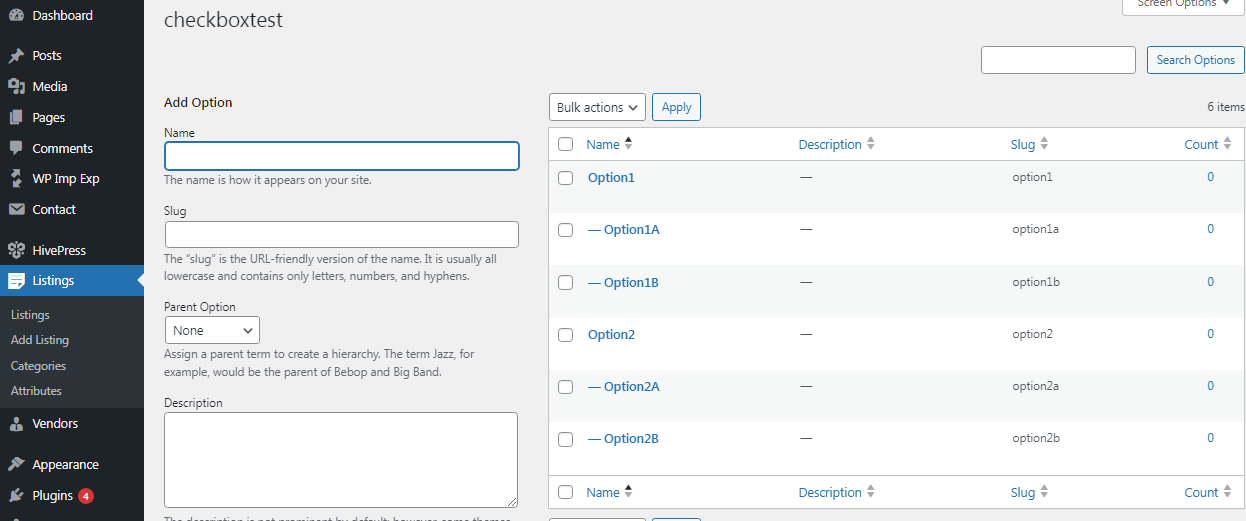Click the Plugins plug icon
Viewport: 1246px width, 521px height.
pos(16,495)
